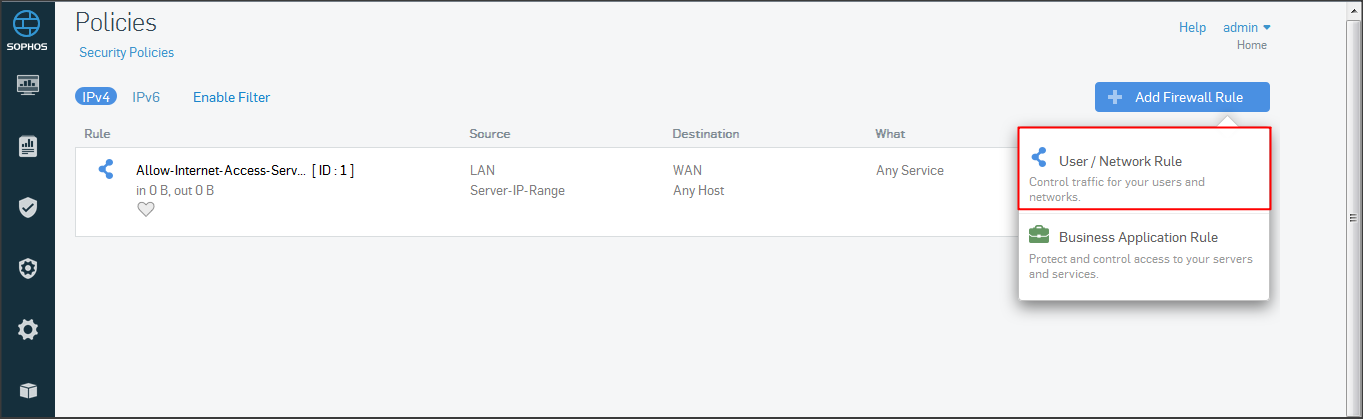Click the vertical scrollbar handle at right

click(x=1354, y=218)
